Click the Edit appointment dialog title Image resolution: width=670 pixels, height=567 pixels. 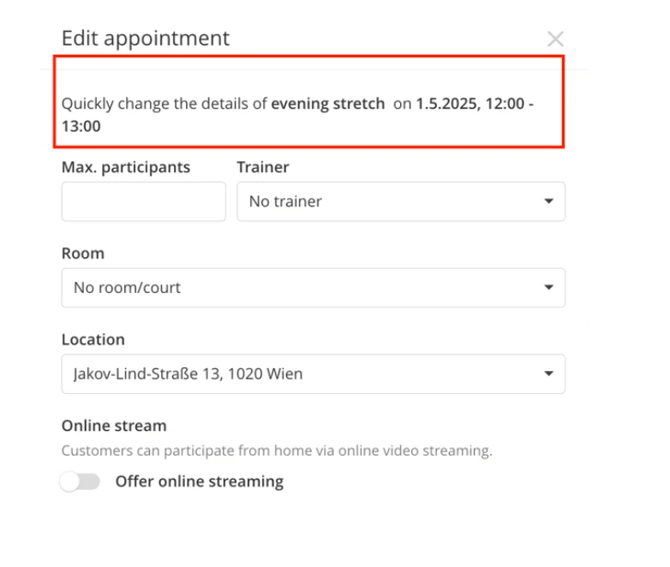click(146, 39)
